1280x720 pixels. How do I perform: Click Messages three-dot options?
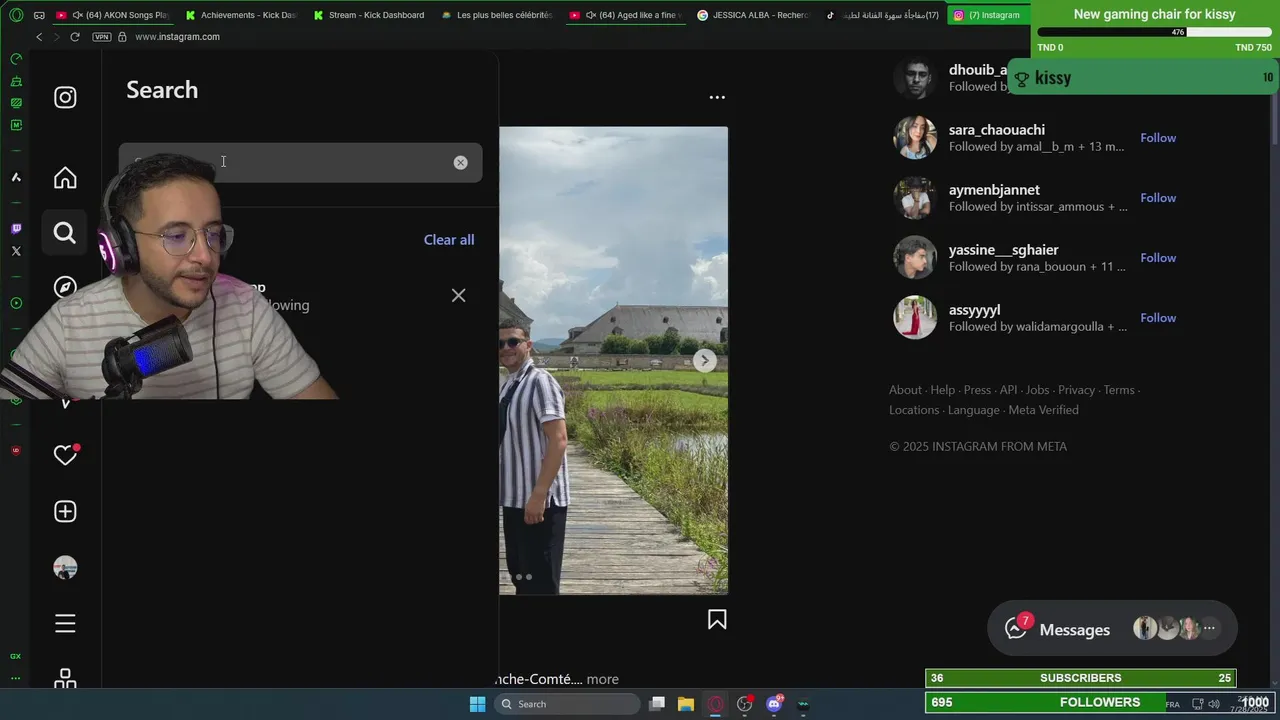click(1209, 628)
